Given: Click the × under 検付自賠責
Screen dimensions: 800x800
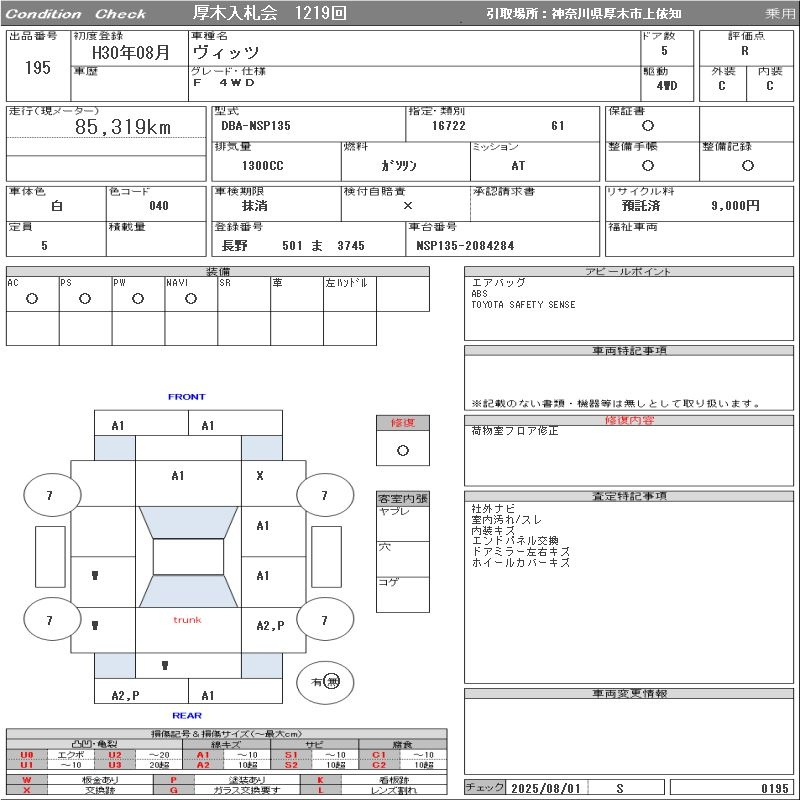Looking at the screenshot, I should click(x=408, y=206).
